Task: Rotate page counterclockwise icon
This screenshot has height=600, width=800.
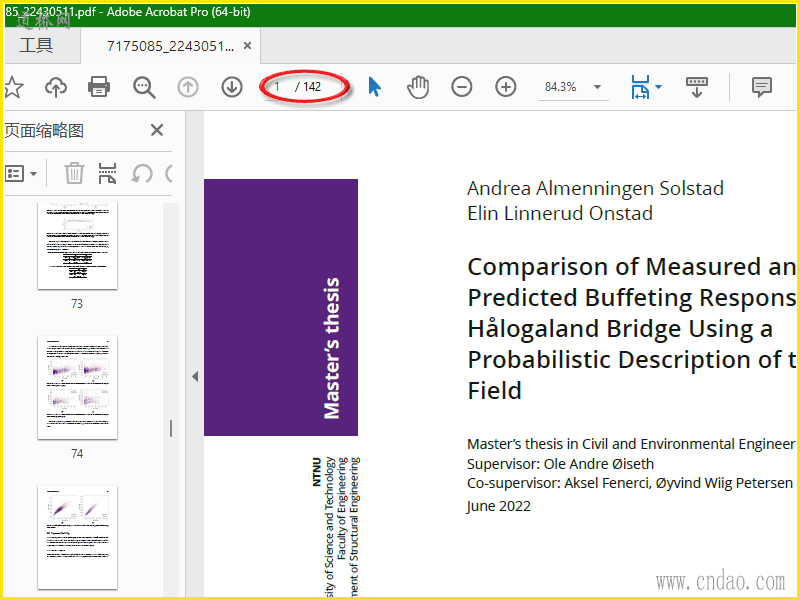Action: tap(142, 174)
